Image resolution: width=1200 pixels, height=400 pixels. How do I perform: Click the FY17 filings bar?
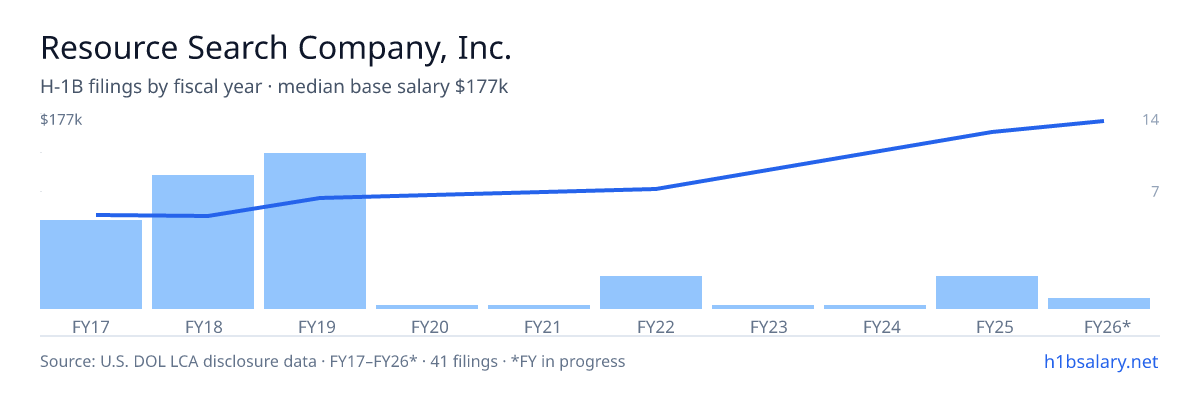pos(91,264)
